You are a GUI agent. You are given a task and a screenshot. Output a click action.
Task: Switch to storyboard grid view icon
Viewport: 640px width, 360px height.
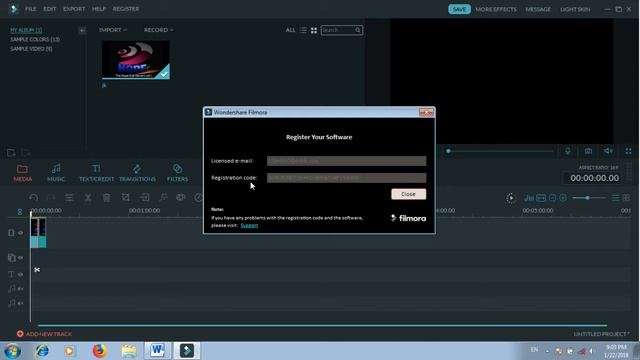coord(626,198)
